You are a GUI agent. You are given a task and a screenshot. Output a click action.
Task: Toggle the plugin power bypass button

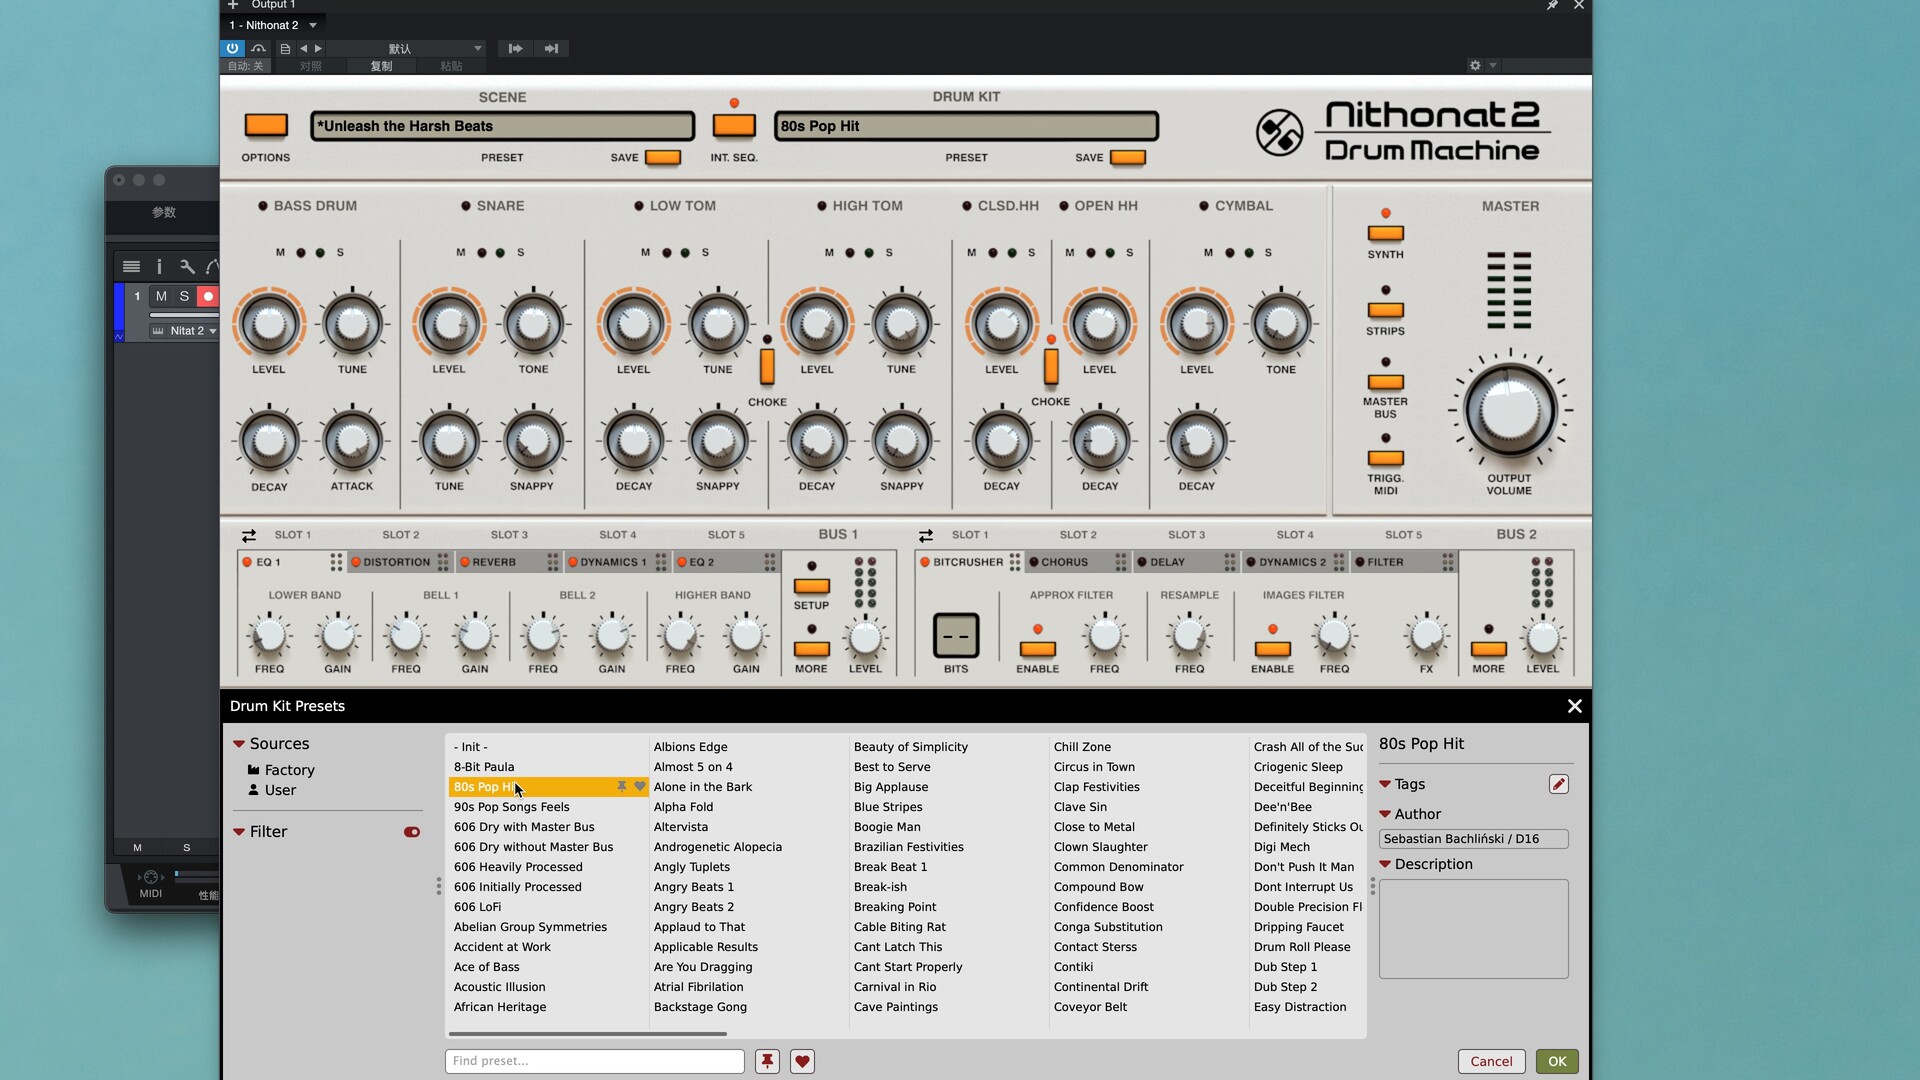(232, 48)
